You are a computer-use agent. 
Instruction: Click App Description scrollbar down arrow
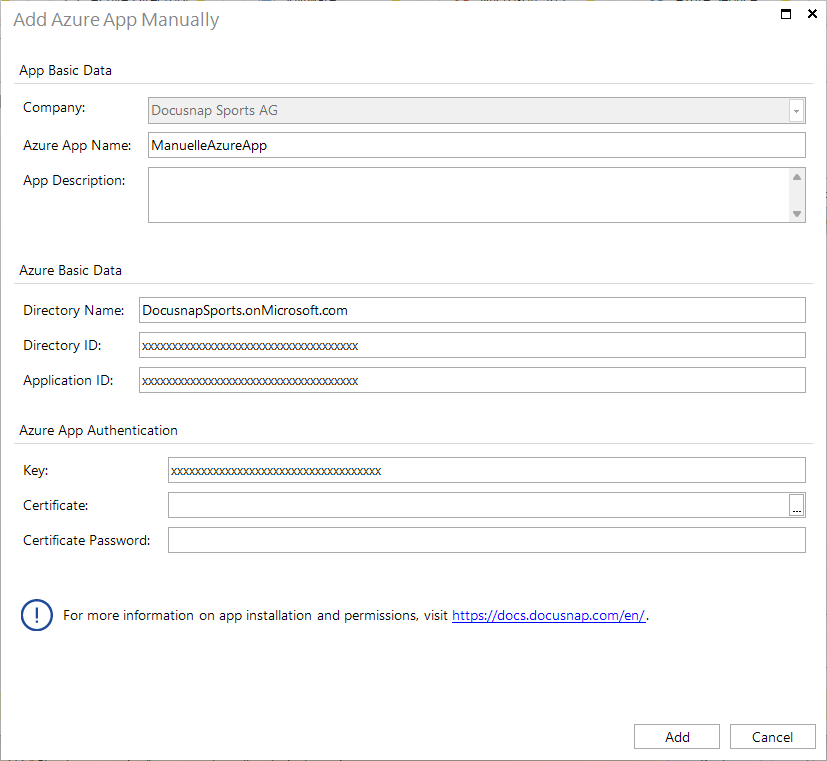[x=797, y=214]
